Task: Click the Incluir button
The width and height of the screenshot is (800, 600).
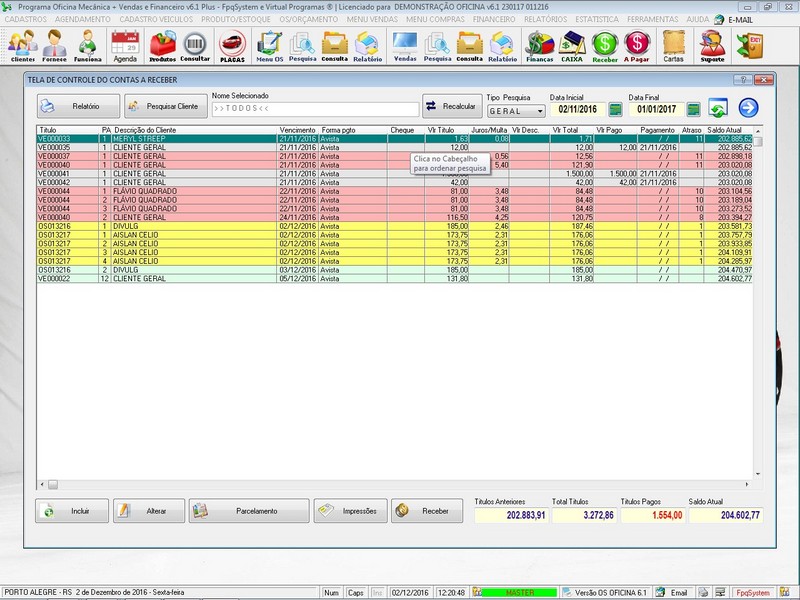Action: [x=72, y=511]
